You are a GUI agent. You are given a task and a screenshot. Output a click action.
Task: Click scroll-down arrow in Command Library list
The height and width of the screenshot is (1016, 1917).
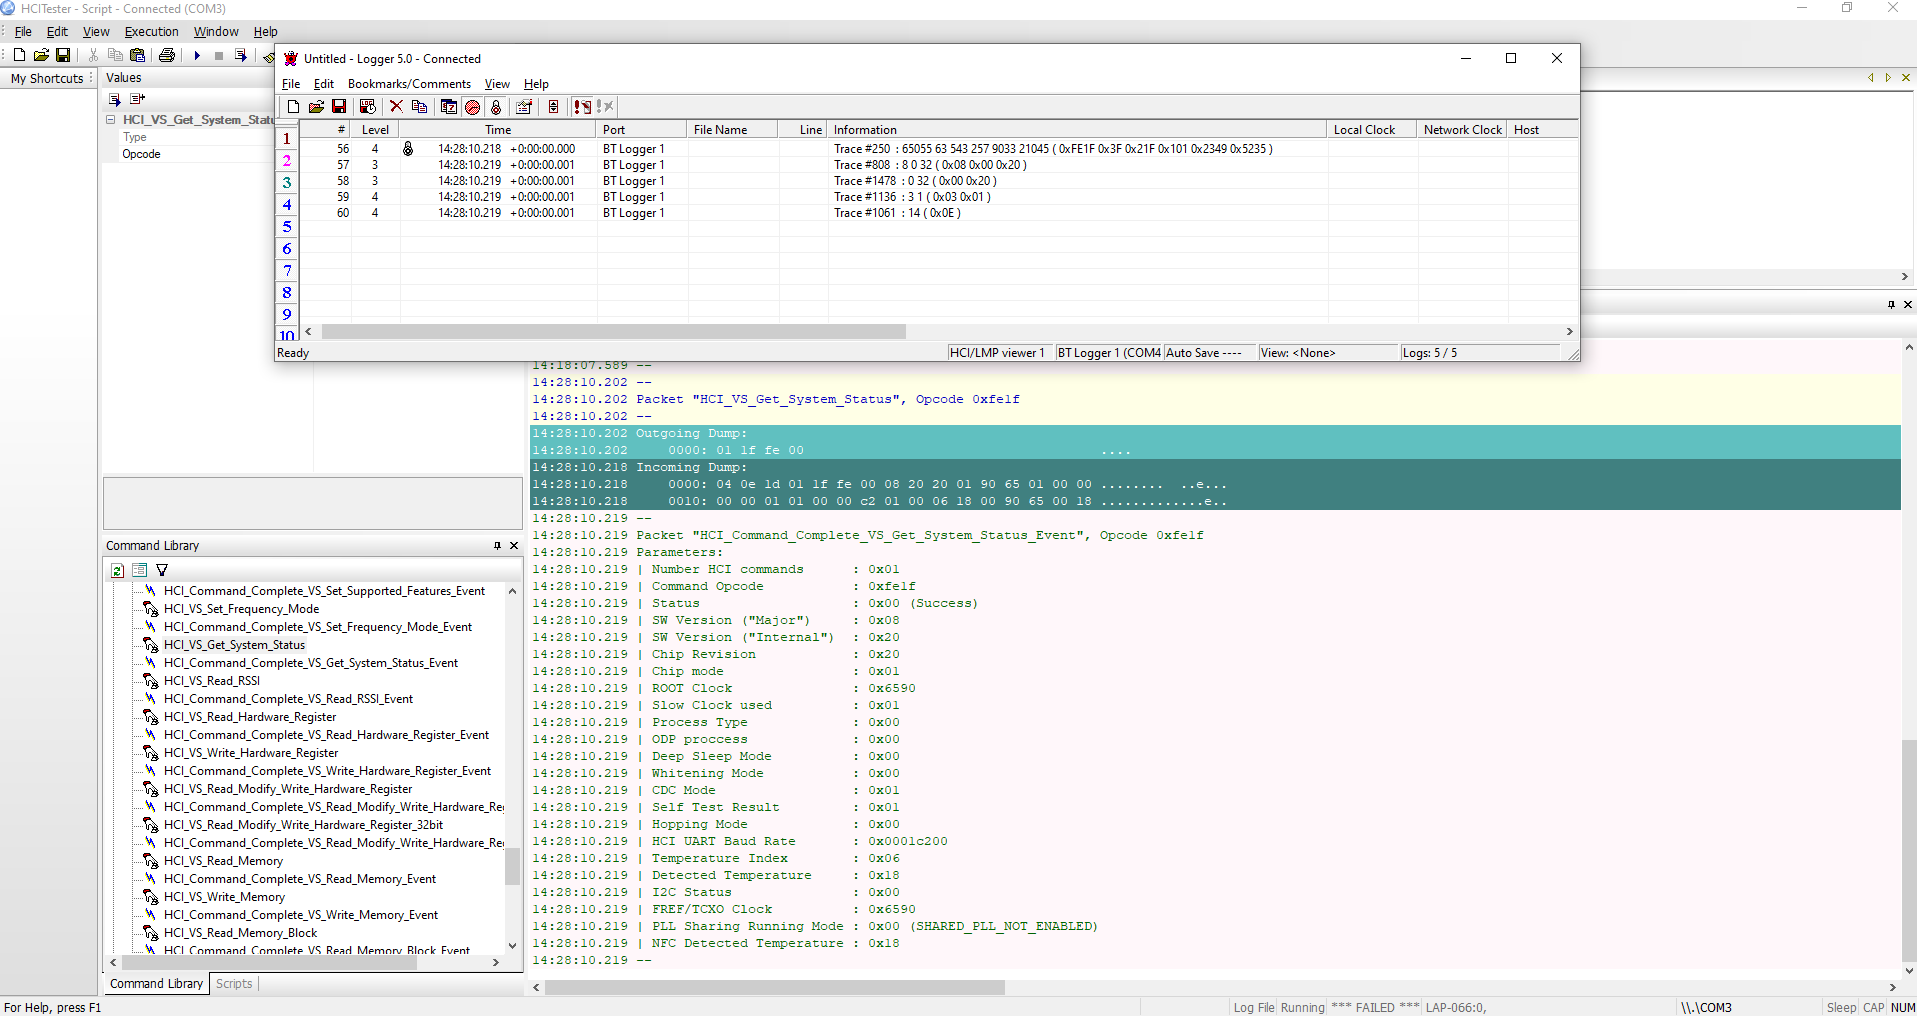pyautogui.click(x=512, y=945)
